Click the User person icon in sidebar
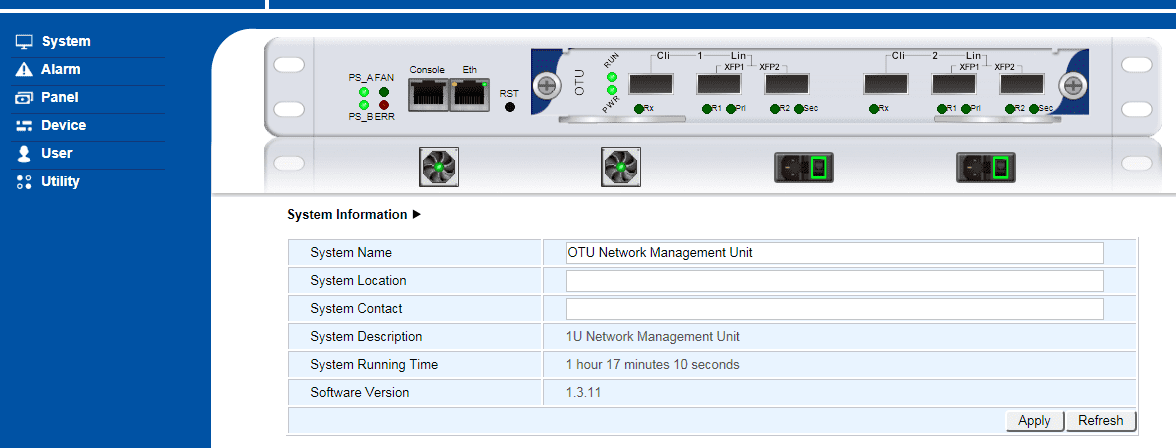Viewport: 1176px width, 448px height. click(24, 154)
